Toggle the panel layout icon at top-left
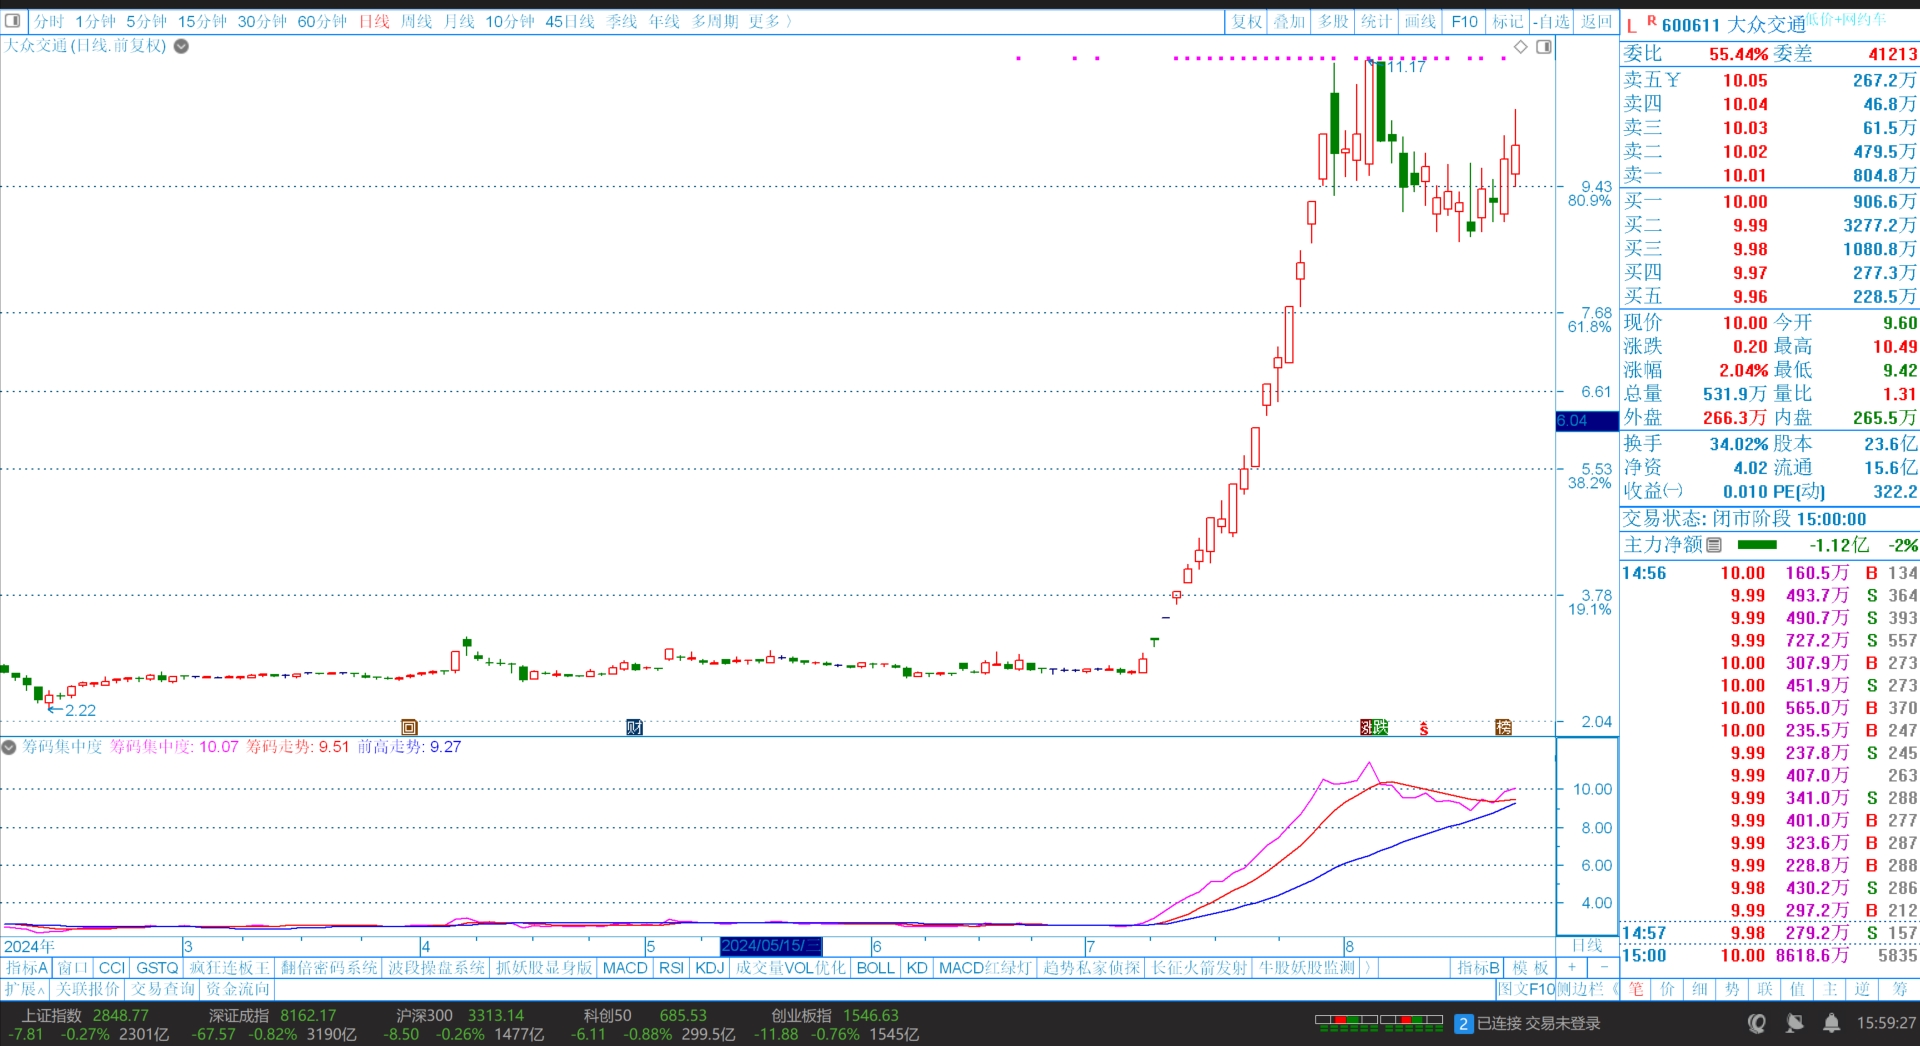This screenshot has height=1046, width=1920. tap(13, 21)
